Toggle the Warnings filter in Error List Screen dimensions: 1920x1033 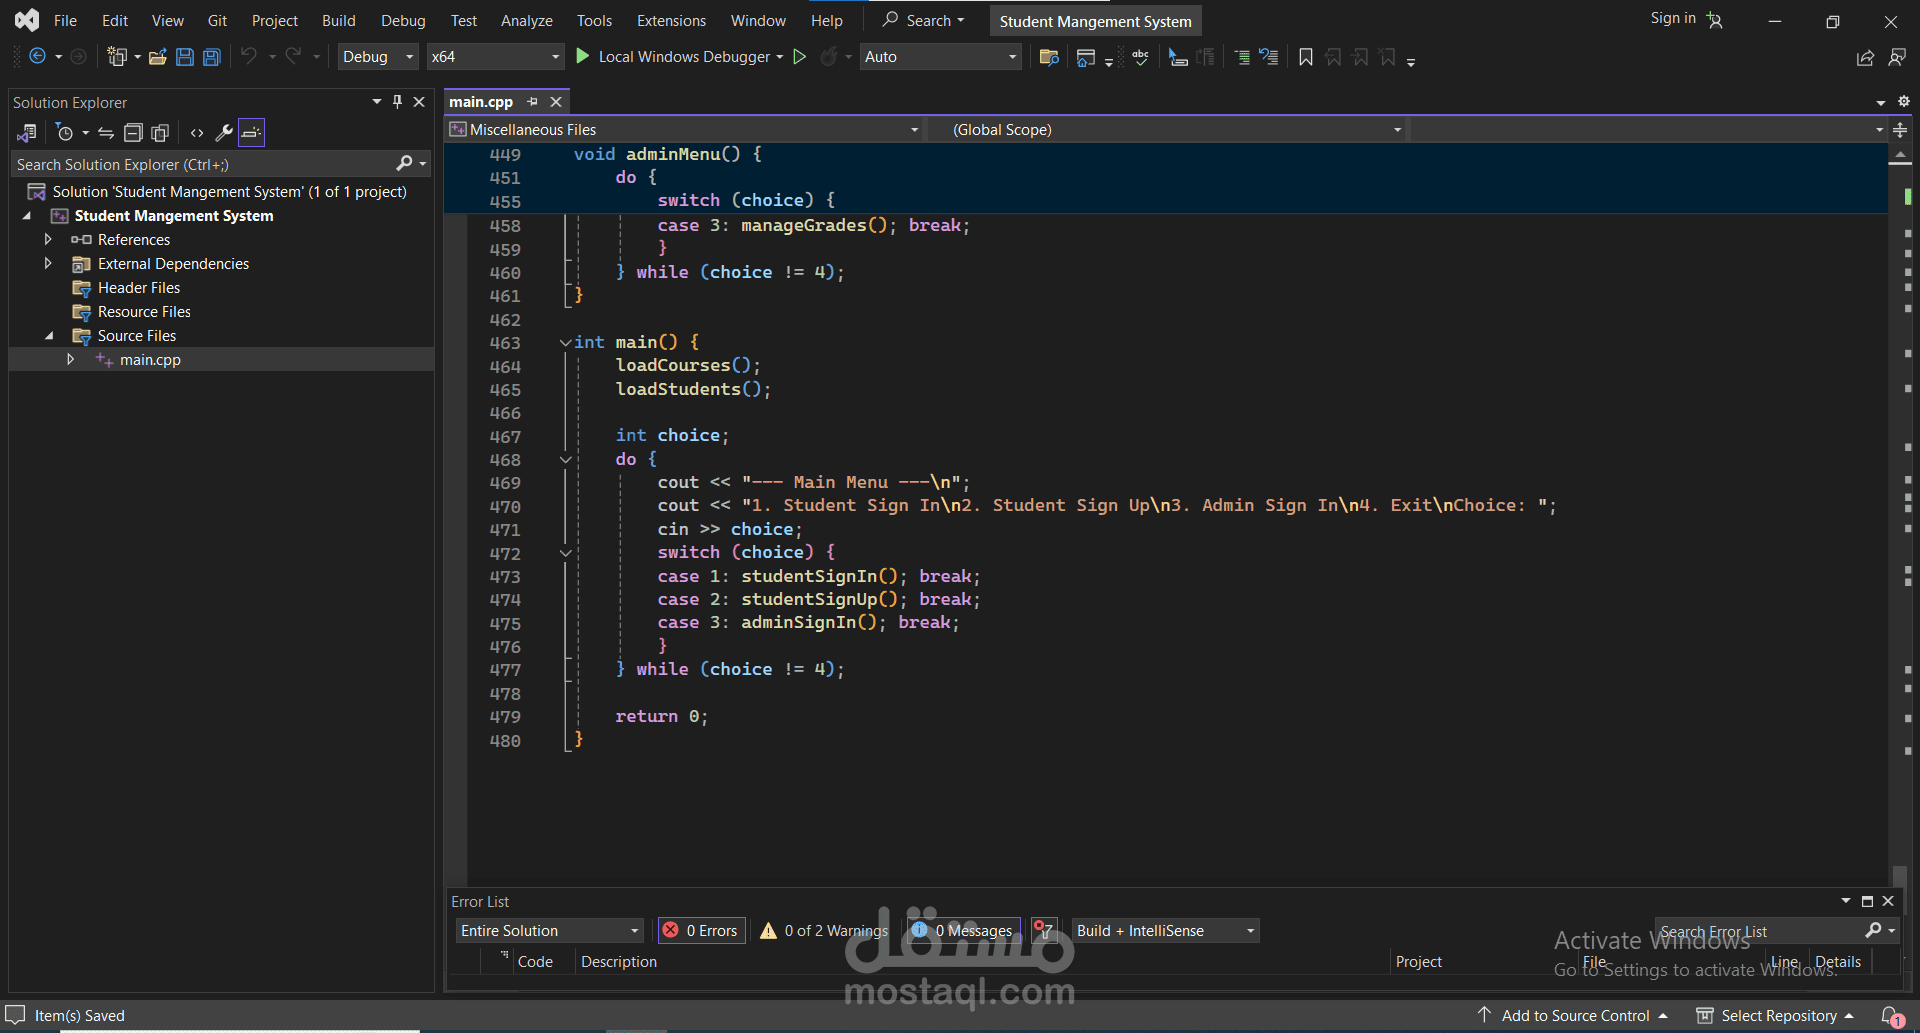click(x=824, y=931)
